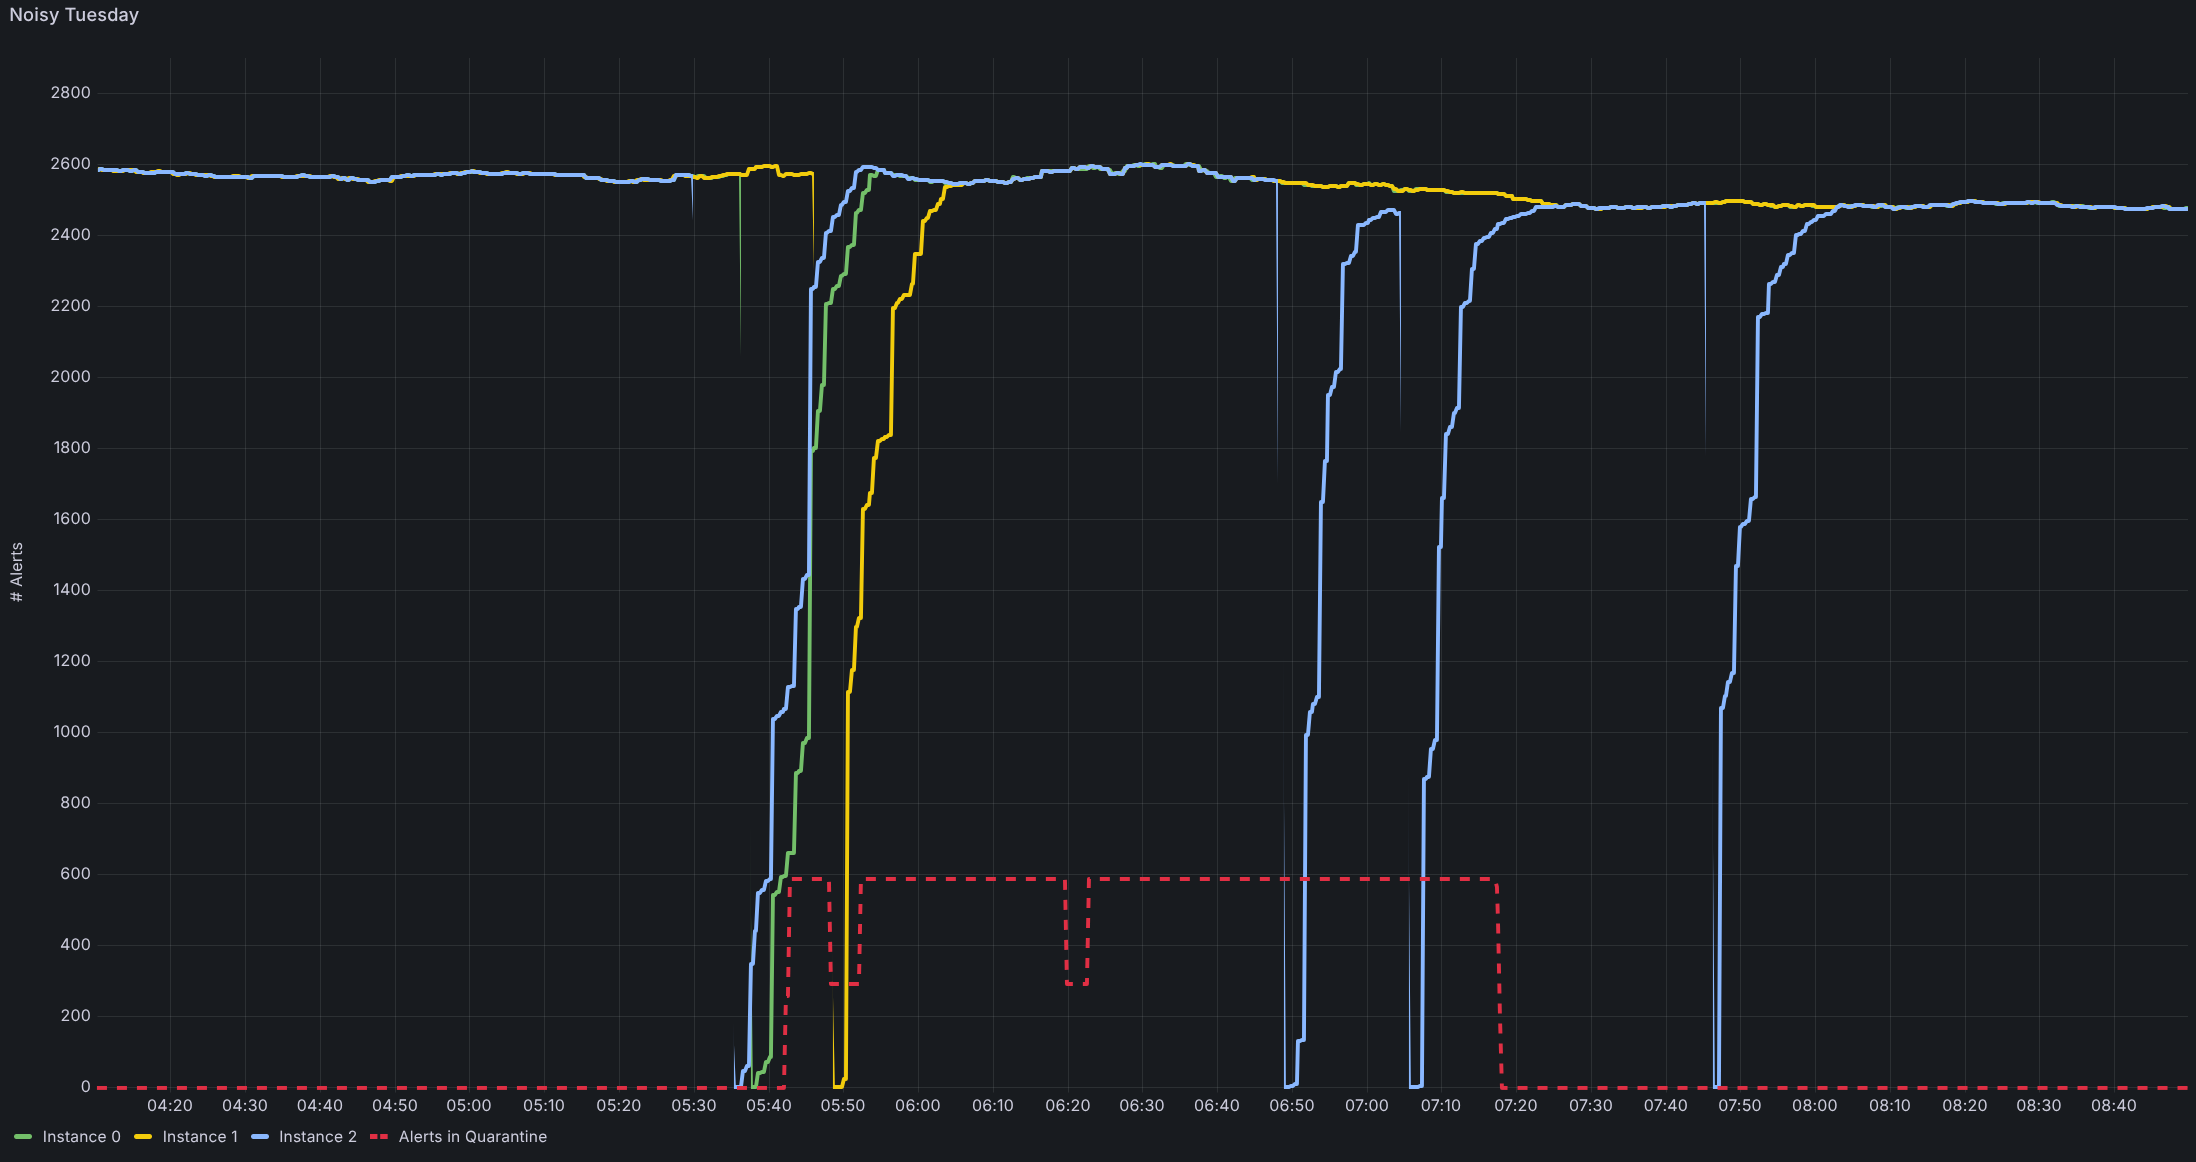Isolate Instance 1 series via legend label

(200, 1137)
